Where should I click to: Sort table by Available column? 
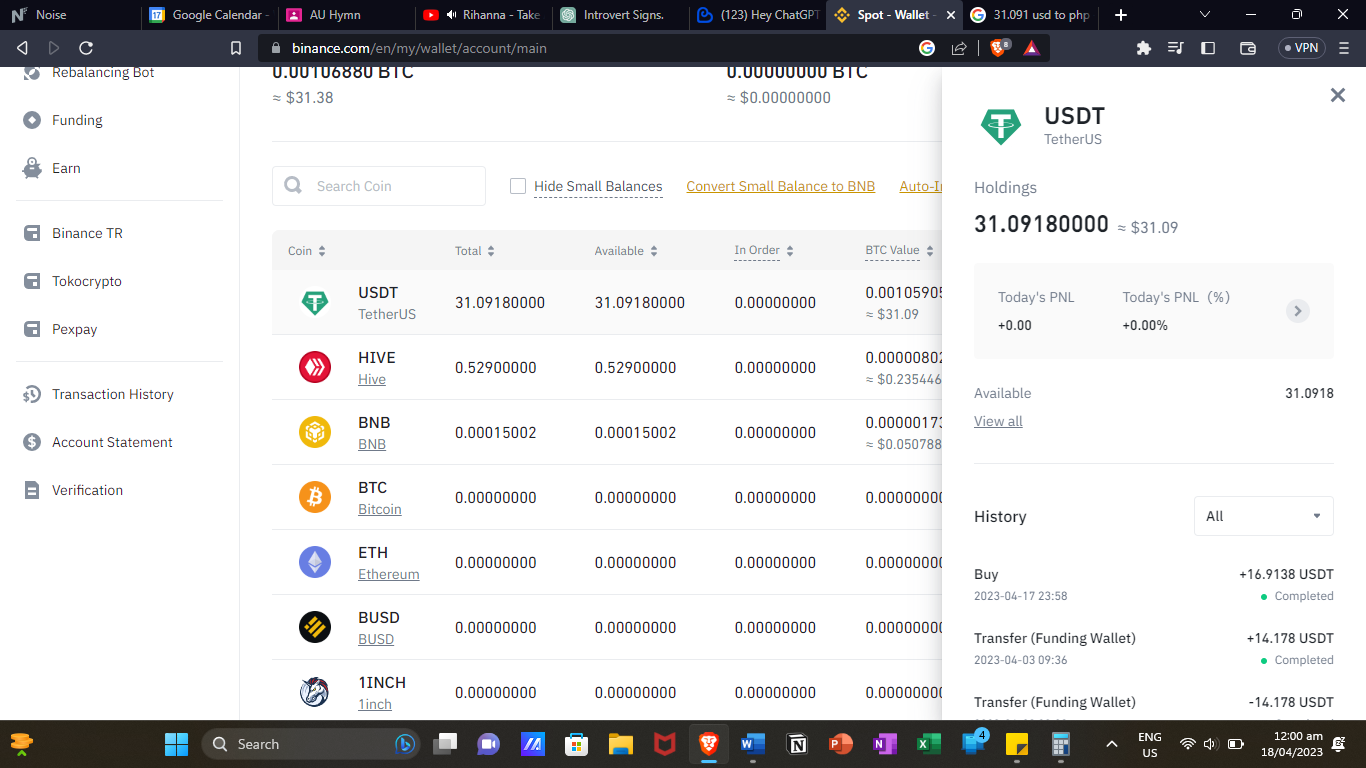[626, 251]
